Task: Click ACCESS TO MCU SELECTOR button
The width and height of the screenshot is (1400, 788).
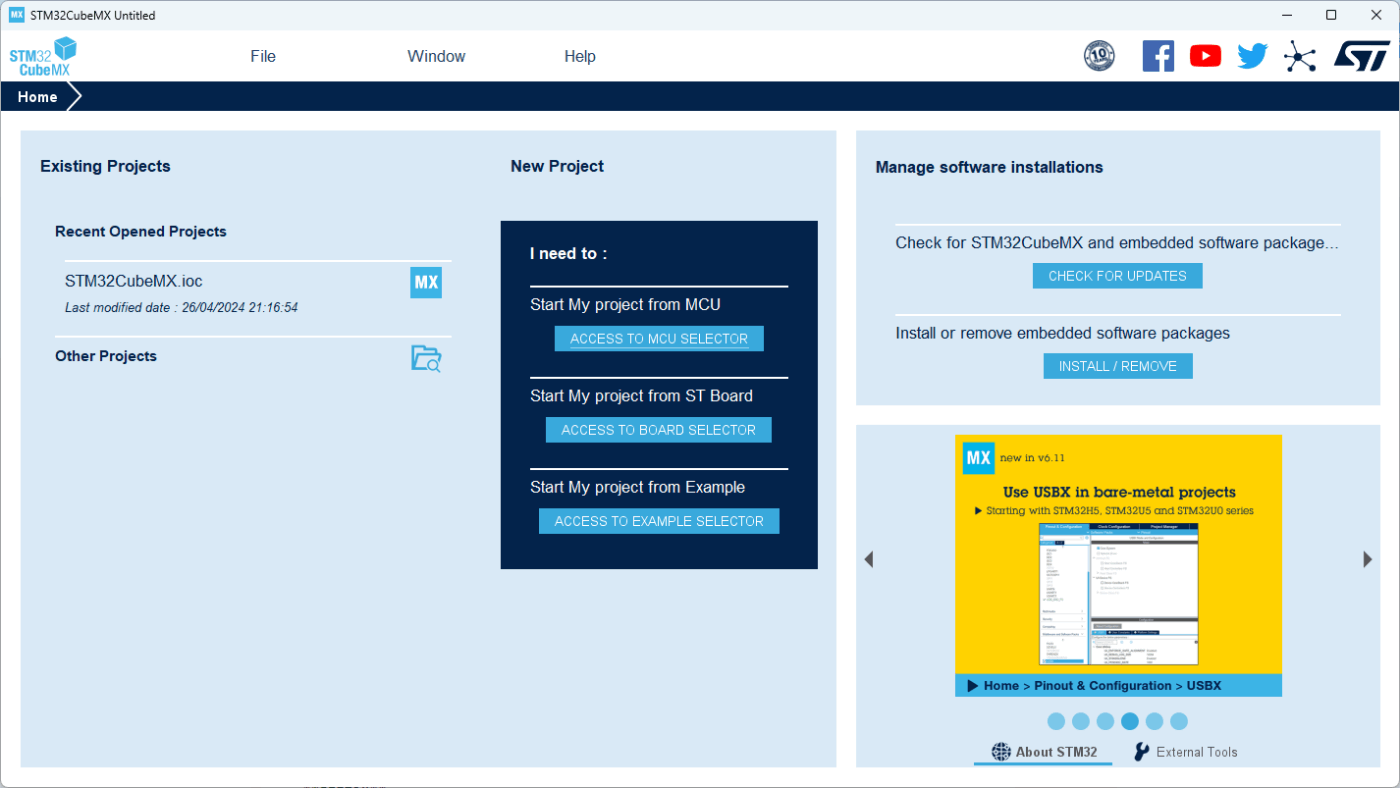Action: (659, 339)
